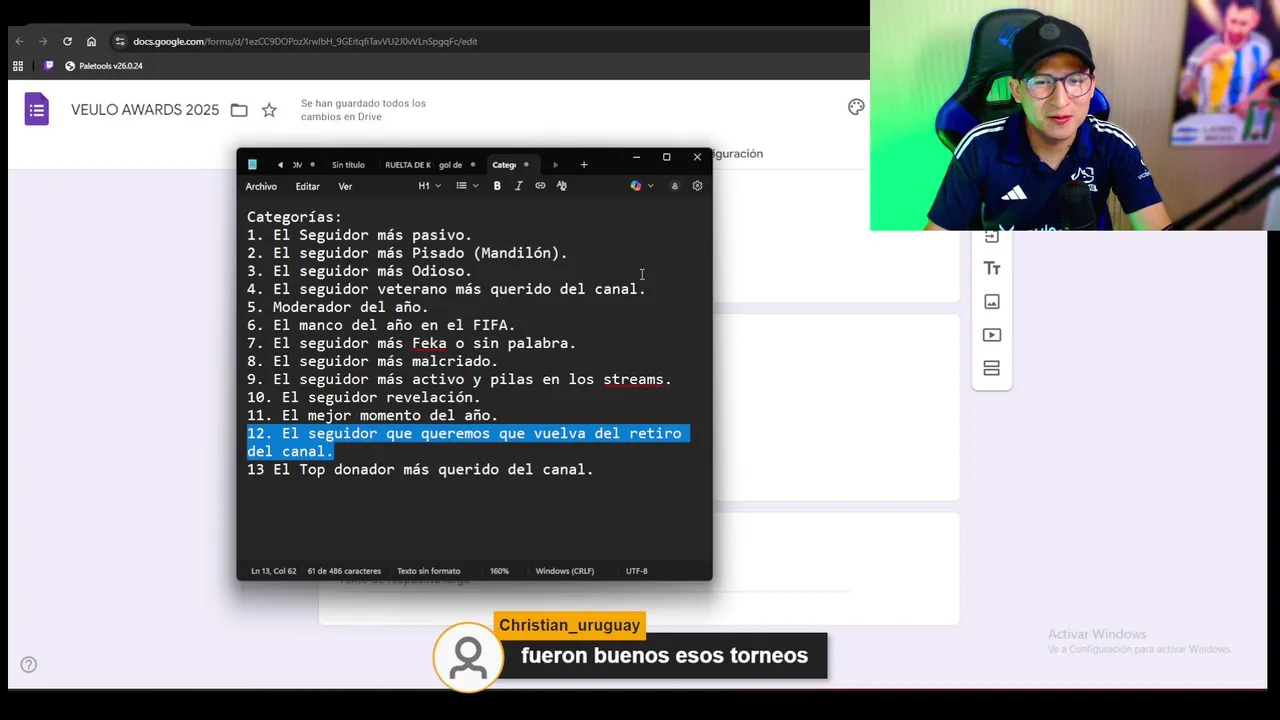Go forward in the browser
Image resolution: width=1280 pixels, height=720 pixels.
click(x=43, y=41)
